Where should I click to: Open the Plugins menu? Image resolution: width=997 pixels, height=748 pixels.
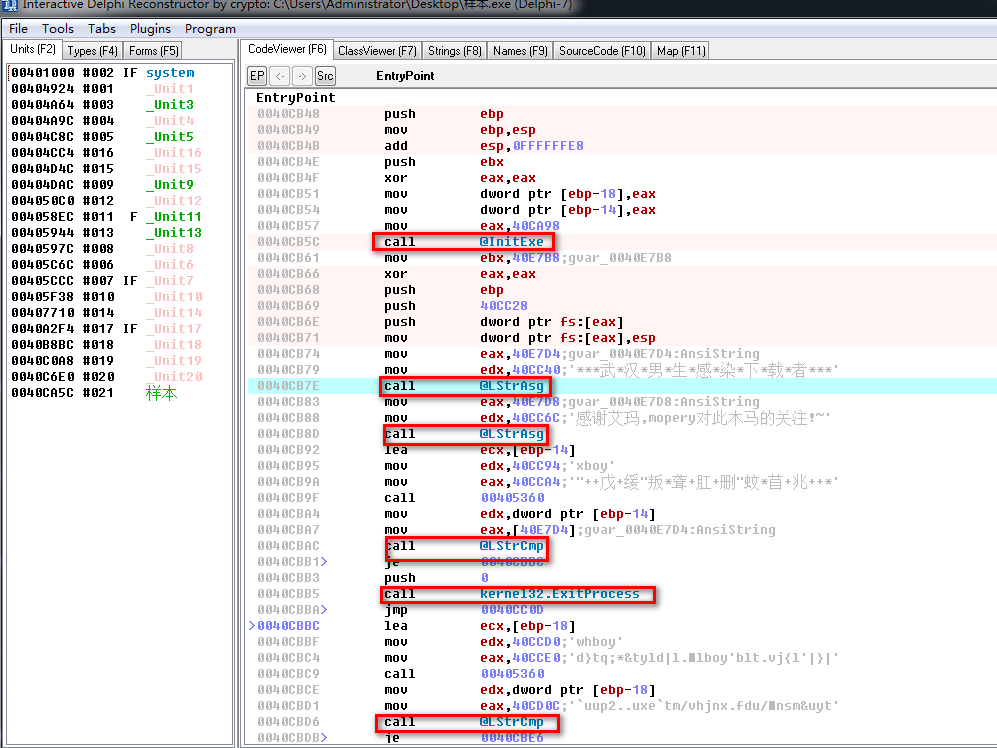coord(150,29)
